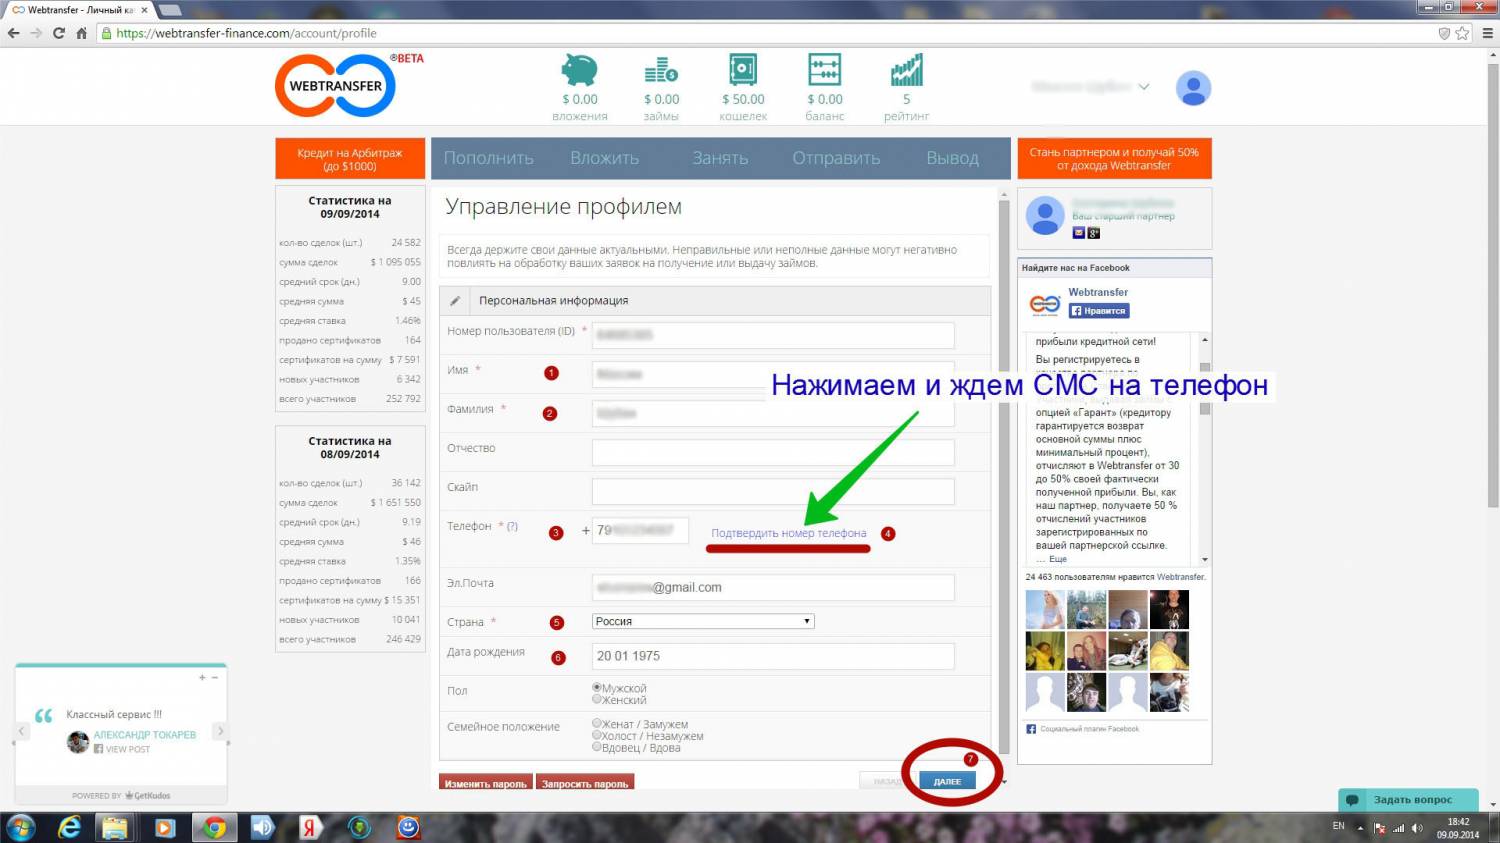
Task: Click the Дата рождения field
Action: click(x=773, y=656)
